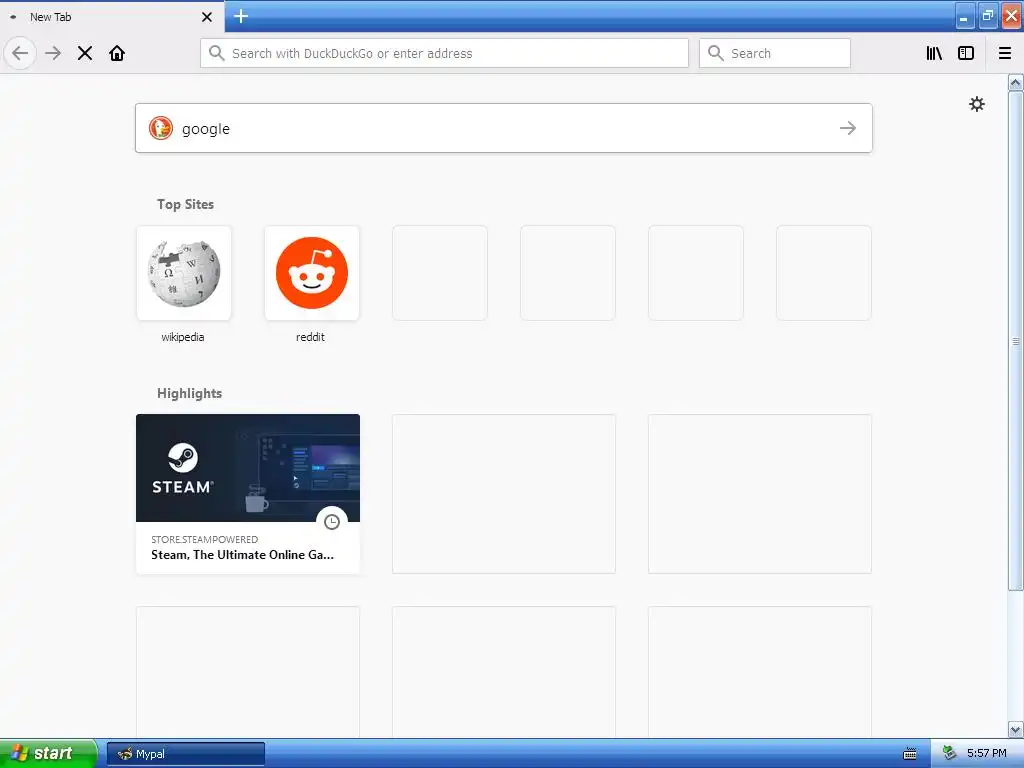The width and height of the screenshot is (1024, 768).
Task: Click STORE.STEAMPOWERED source text
Action: click(204, 539)
